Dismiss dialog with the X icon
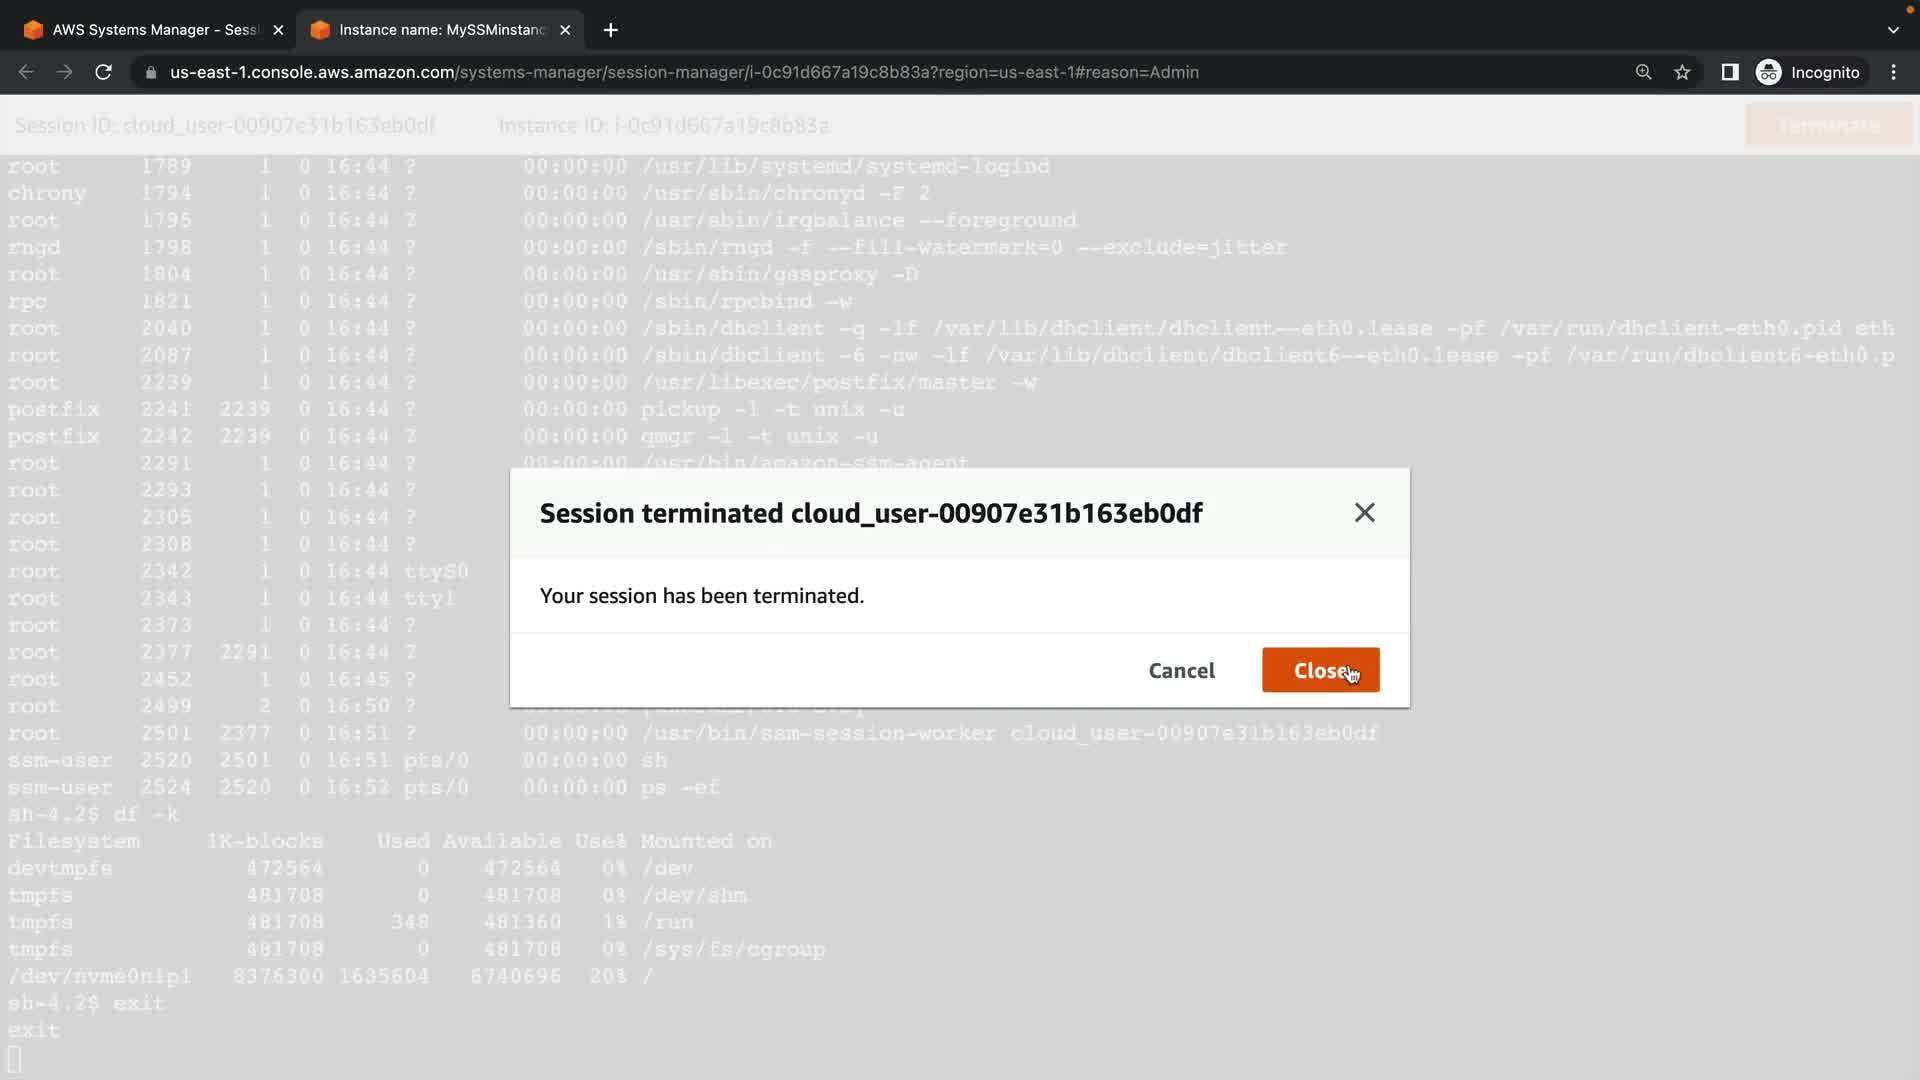 tap(1364, 513)
